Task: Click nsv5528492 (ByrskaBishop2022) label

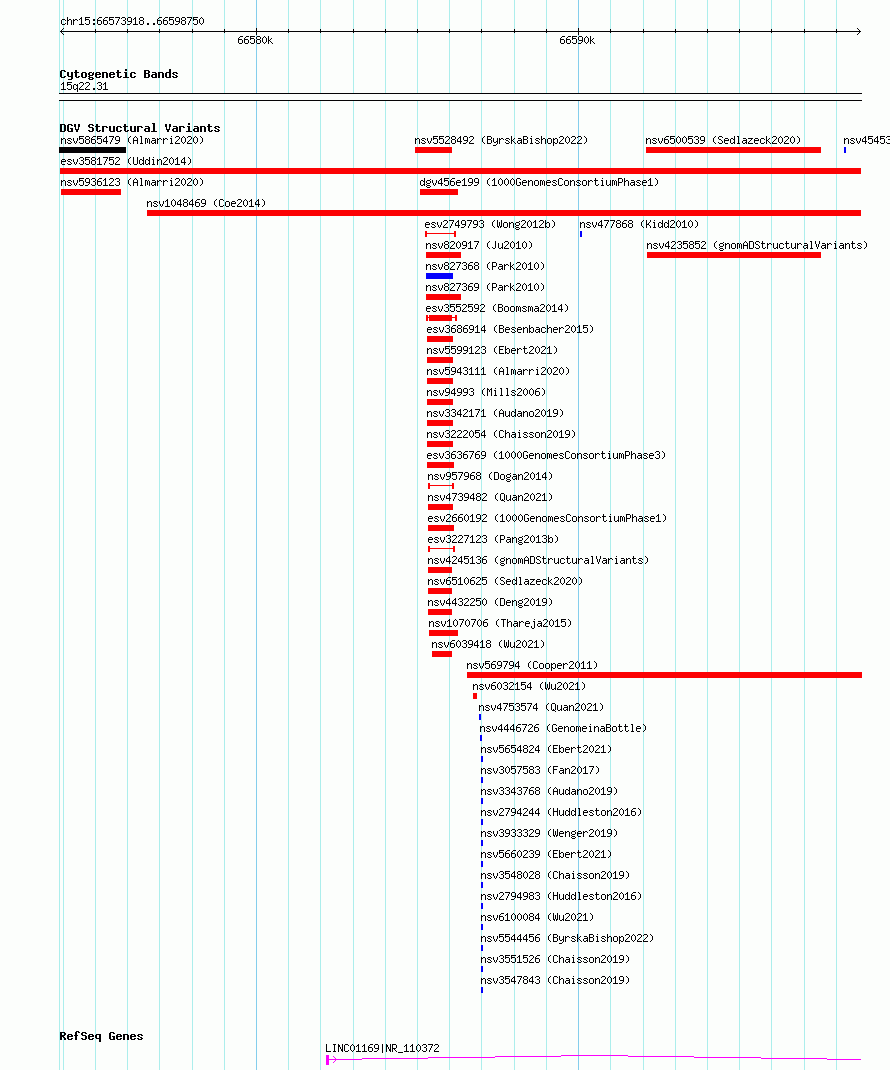Action: [501, 140]
